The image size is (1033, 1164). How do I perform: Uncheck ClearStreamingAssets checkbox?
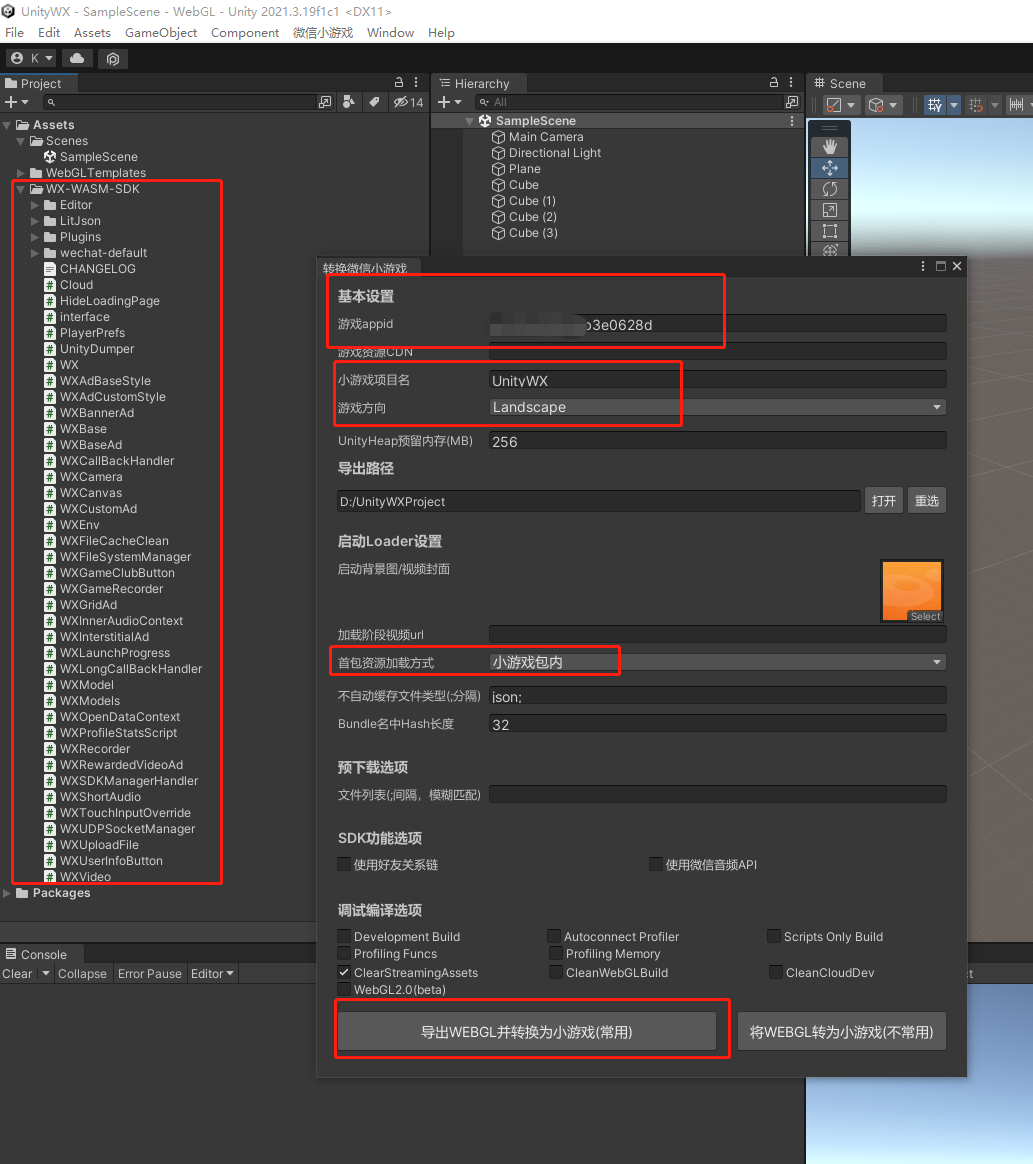click(x=344, y=972)
